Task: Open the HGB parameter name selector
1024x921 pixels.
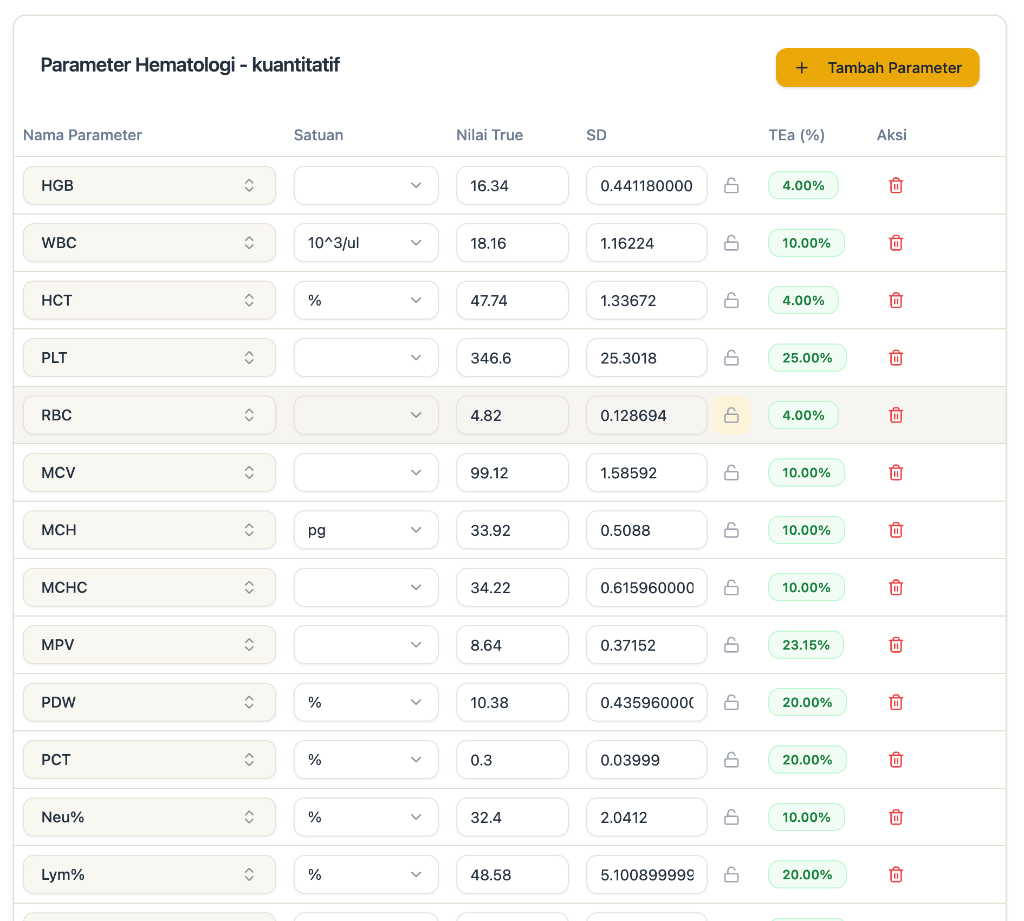Action: click(149, 186)
